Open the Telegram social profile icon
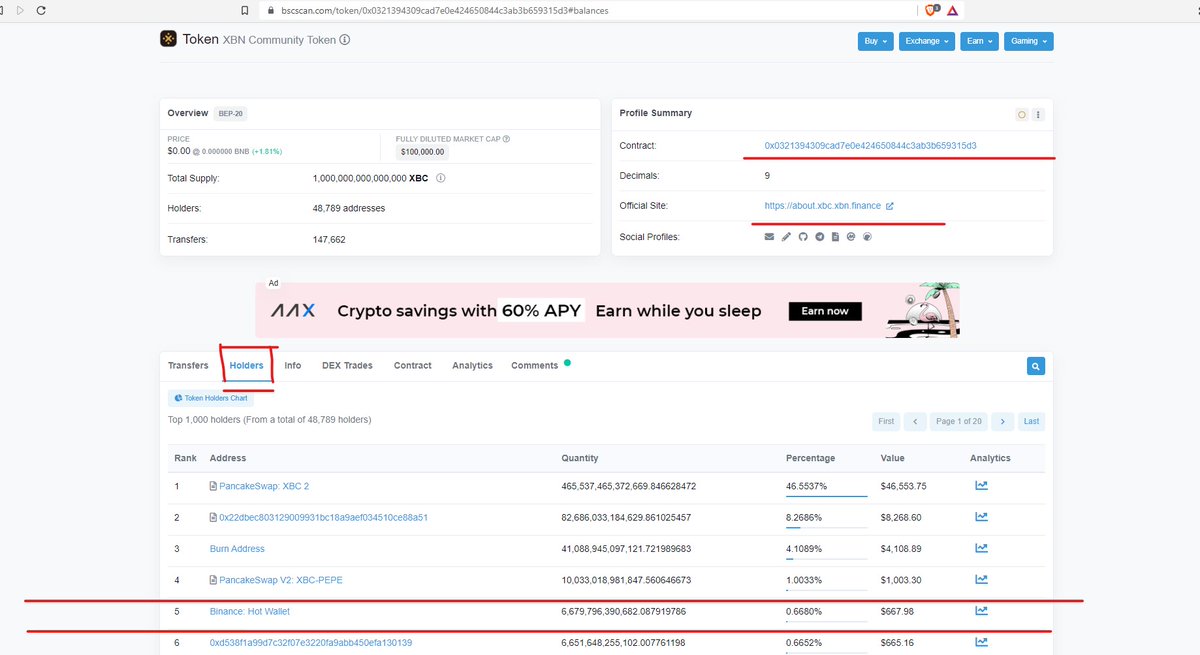The image size is (1200, 655). tap(819, 237)
